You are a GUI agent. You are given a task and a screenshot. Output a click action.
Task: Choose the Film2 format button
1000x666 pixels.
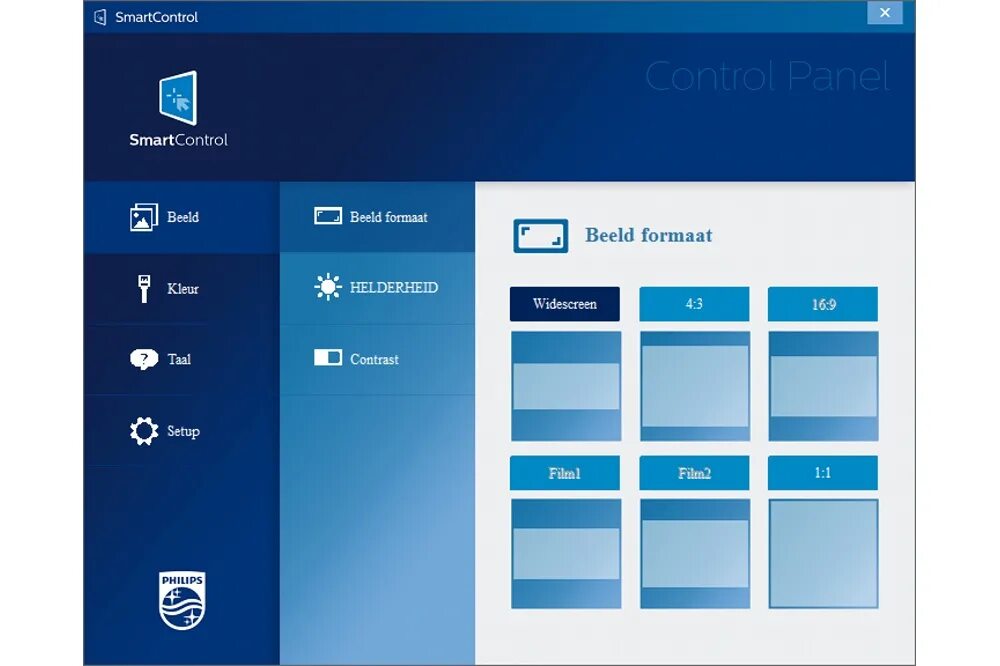(x=694, y=473)
